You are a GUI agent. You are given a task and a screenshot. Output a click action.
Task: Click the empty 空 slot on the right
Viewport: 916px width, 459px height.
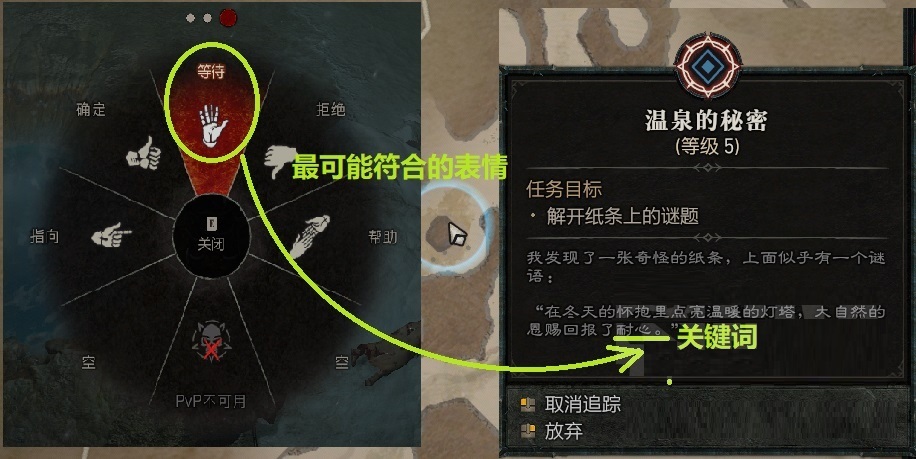(x=342, y=363)
